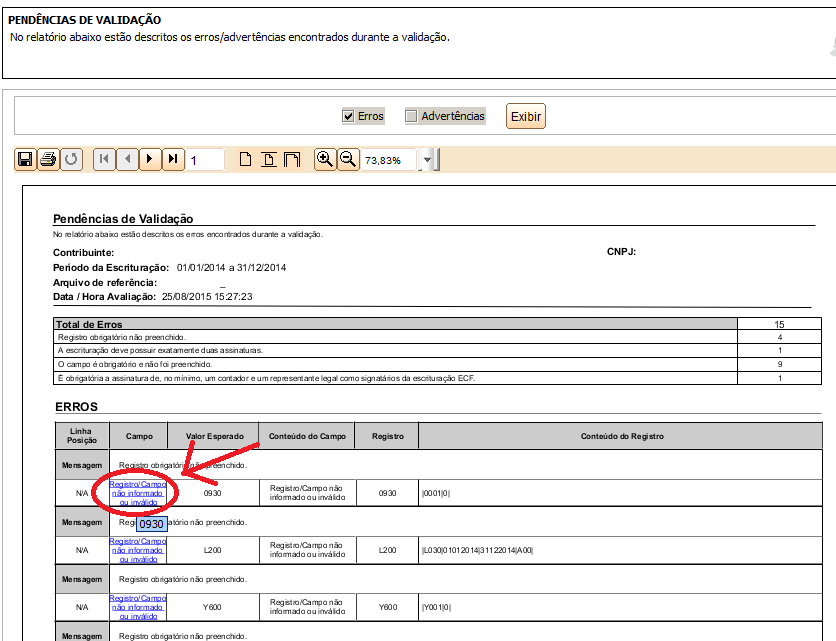Refresh the report view
The image size is (836, 641).
pyautogui.click(x=71, y=159)
